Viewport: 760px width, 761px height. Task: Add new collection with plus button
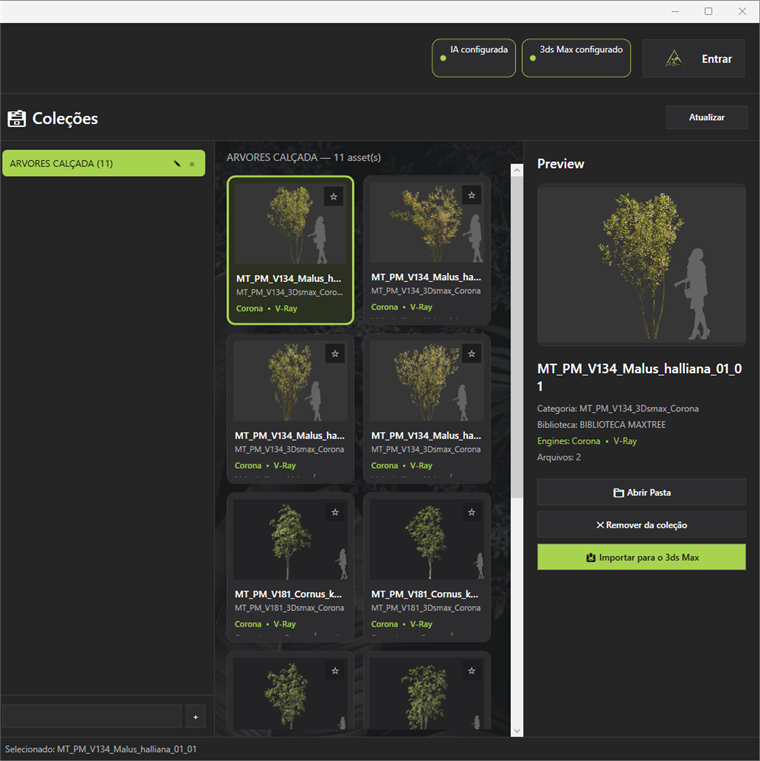(x=196, y=717)
